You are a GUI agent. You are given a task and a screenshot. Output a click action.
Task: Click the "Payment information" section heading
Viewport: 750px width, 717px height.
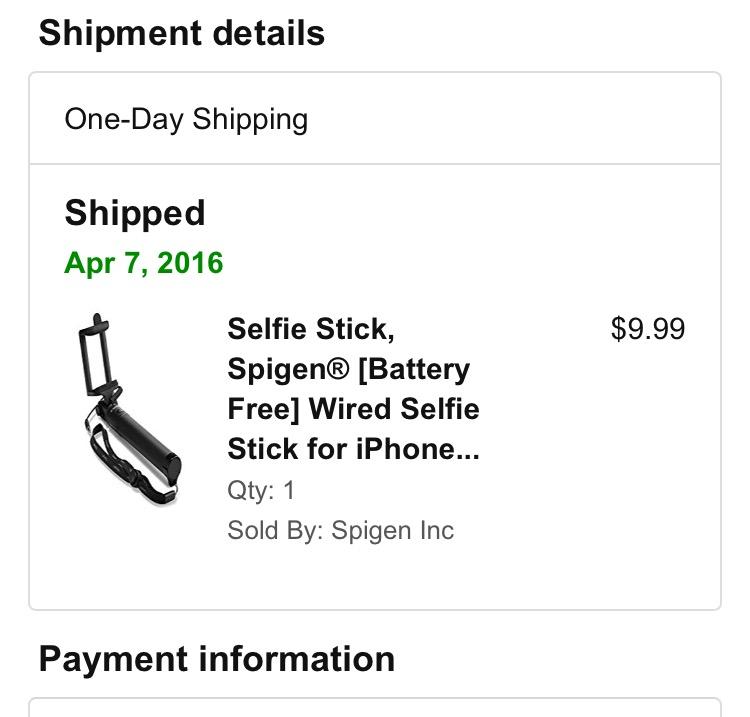[216, 659]
